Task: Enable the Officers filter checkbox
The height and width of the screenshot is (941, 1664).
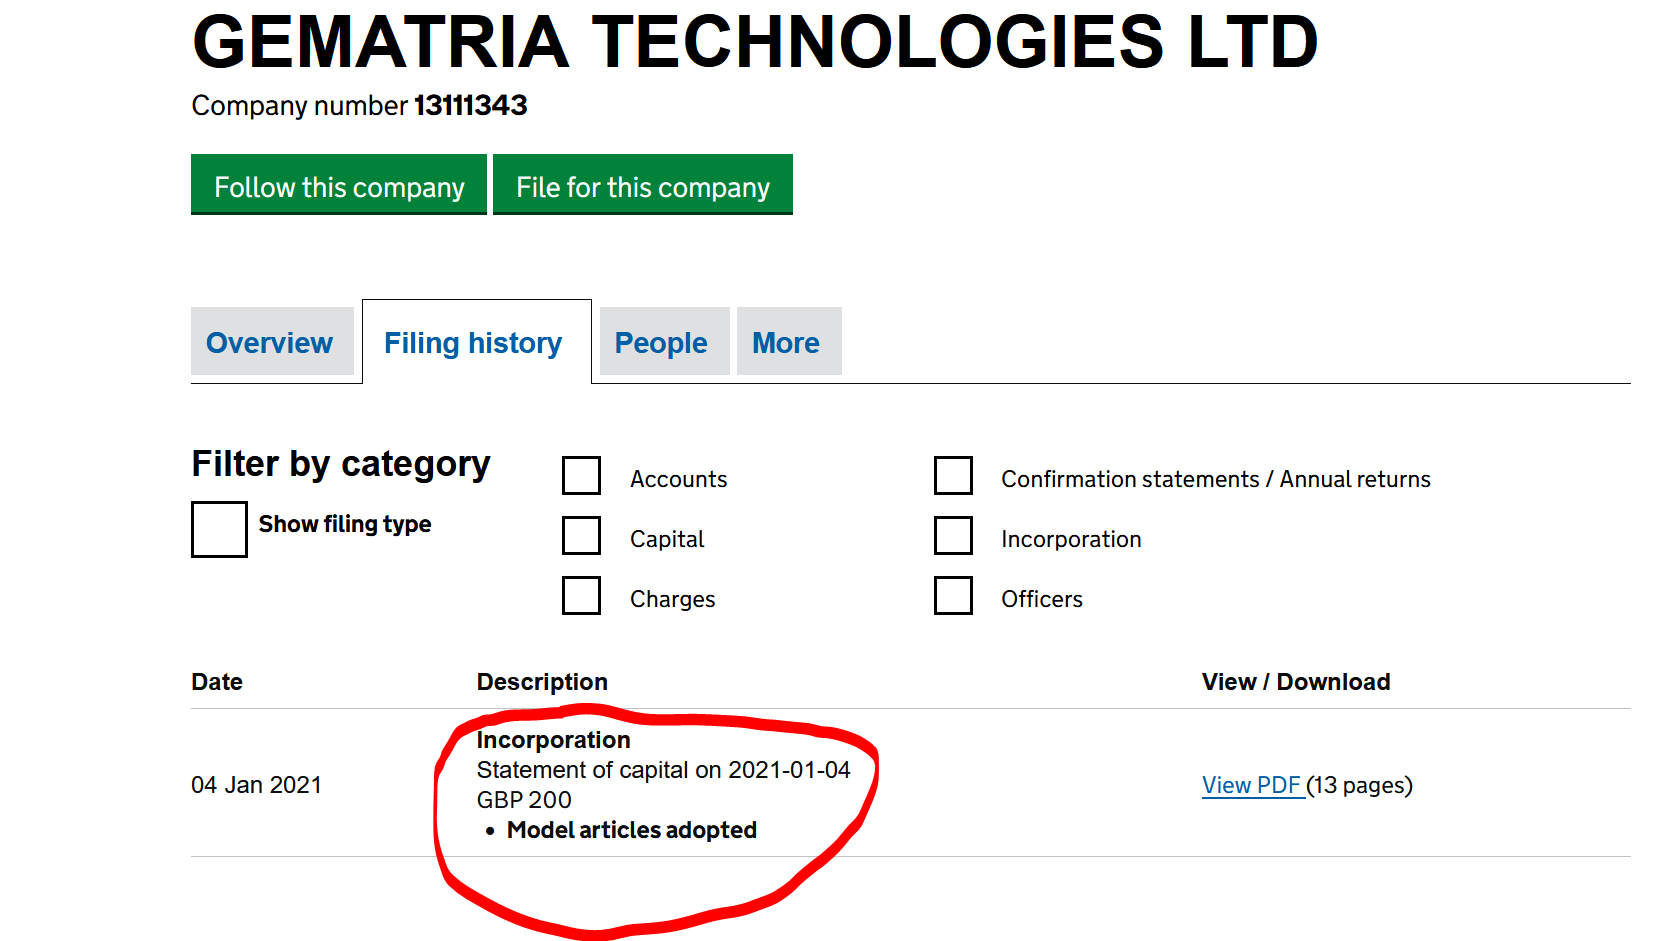Action: tap(953, 596)
